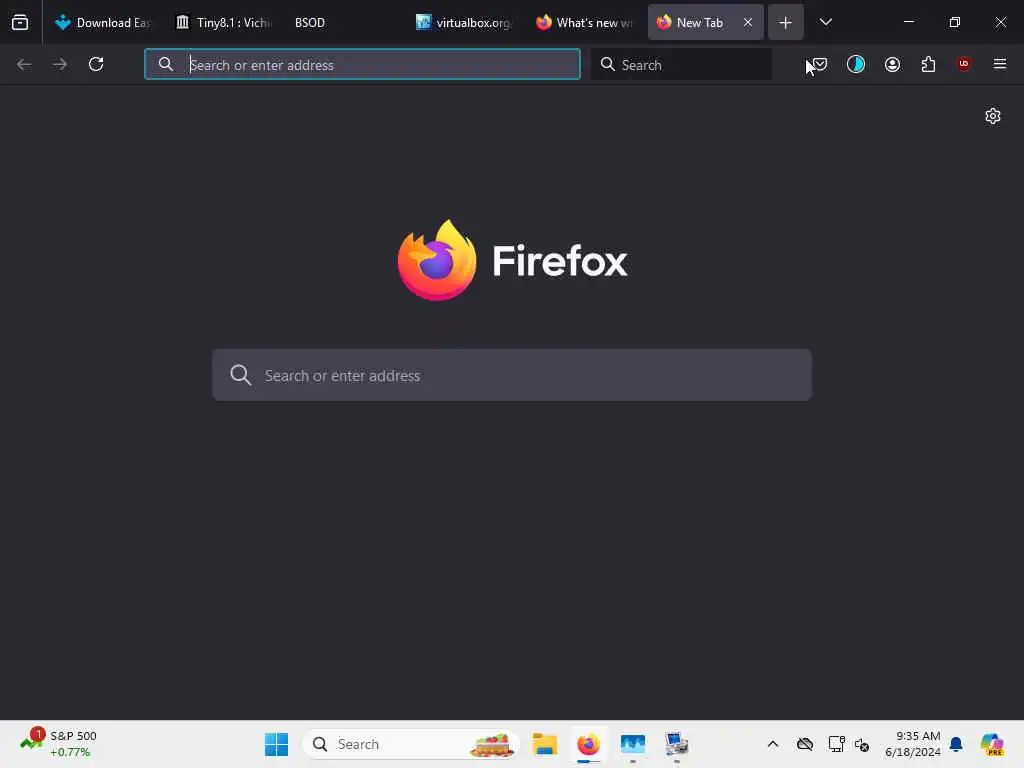Save page to Pocket
The height and width of the screenshot is (768, 1024).
pos(820,64)
